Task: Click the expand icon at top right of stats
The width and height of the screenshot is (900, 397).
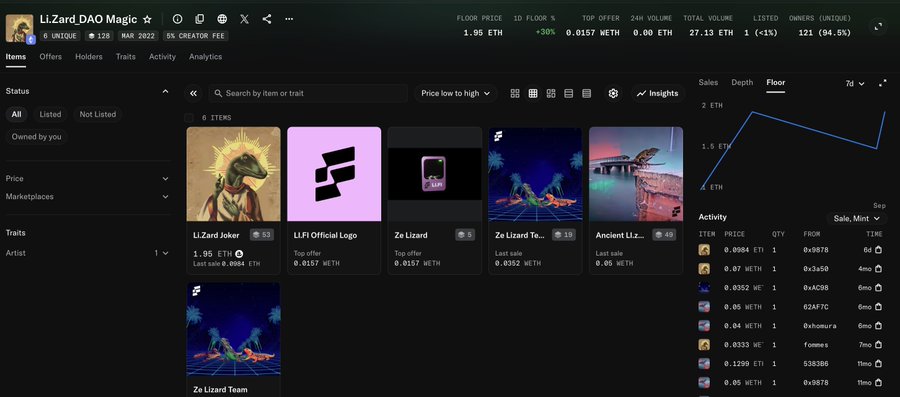Action: coord(878,26)
